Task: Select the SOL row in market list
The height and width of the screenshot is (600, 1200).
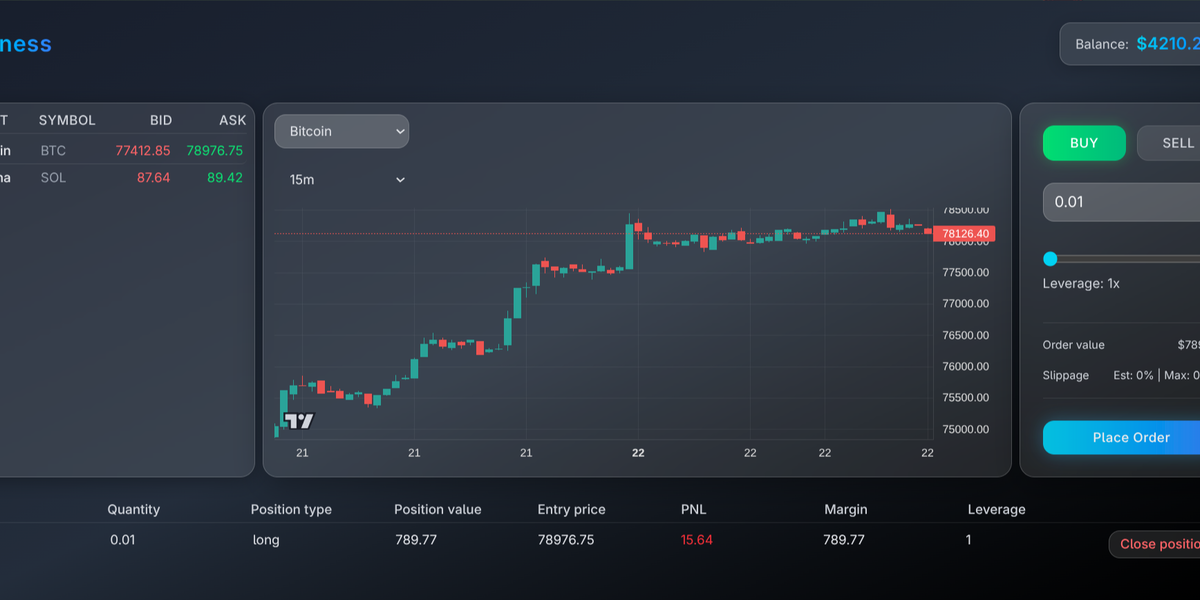Action: 120,178
